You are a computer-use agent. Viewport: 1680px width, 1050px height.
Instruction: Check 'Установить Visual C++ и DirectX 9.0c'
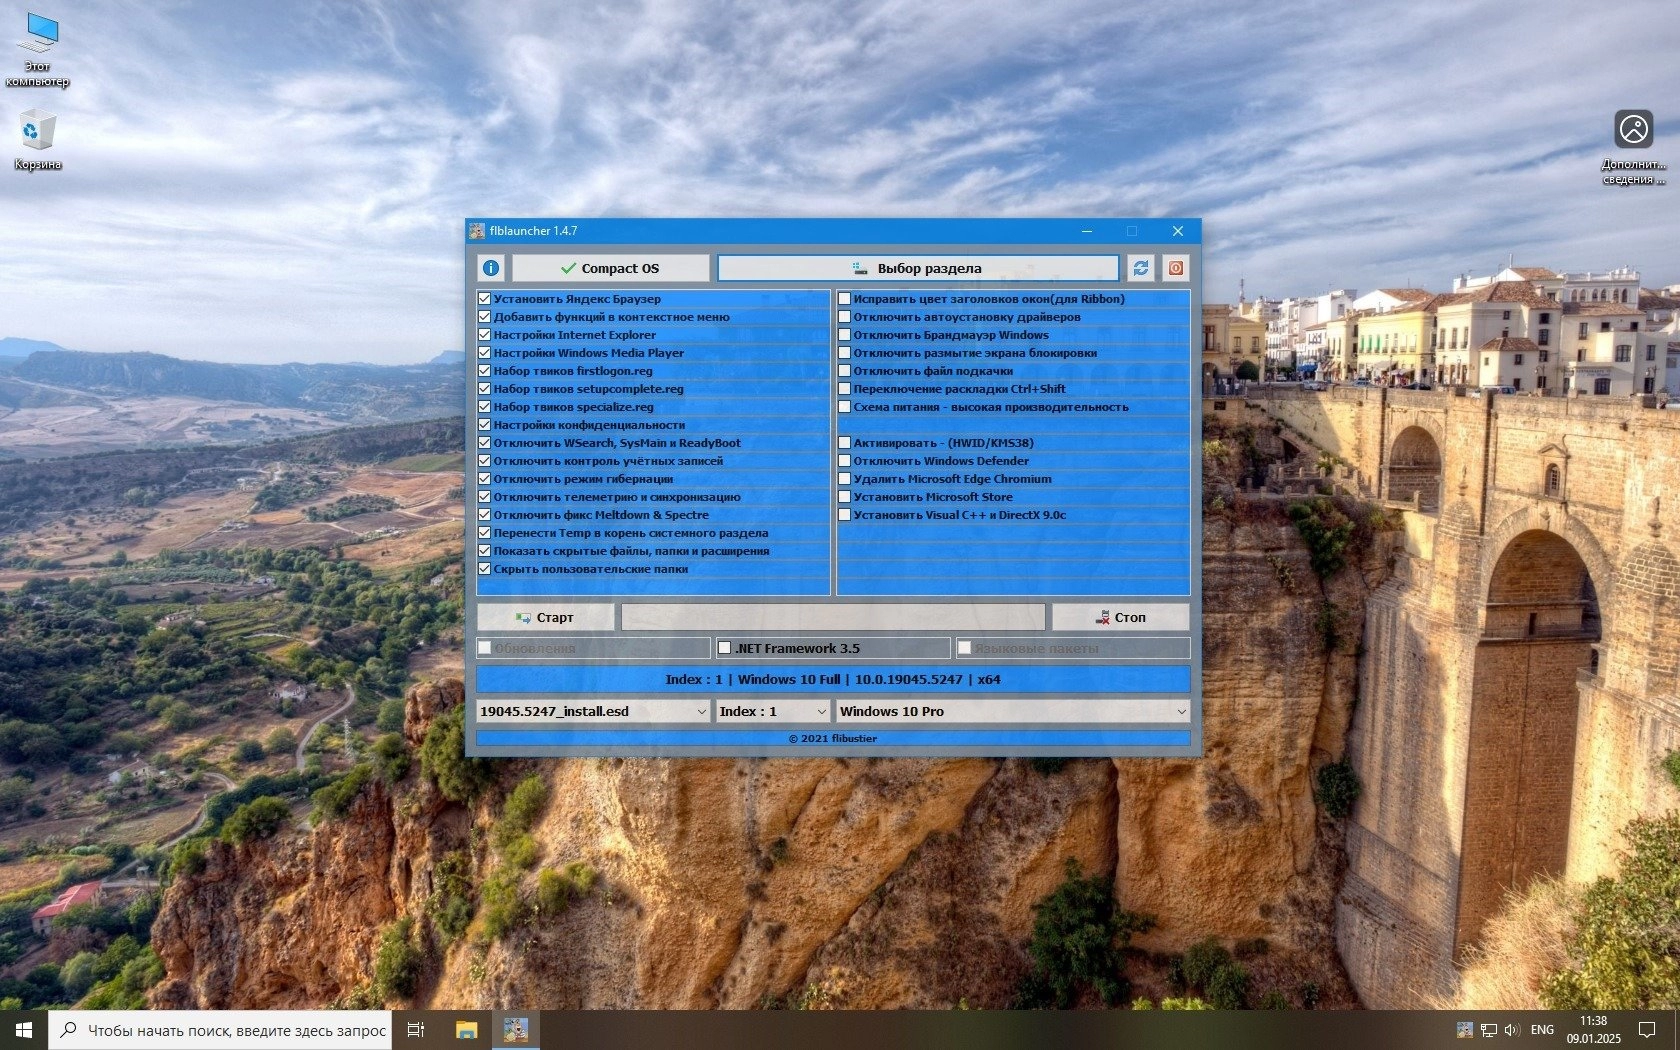click(x=845, y=515)
